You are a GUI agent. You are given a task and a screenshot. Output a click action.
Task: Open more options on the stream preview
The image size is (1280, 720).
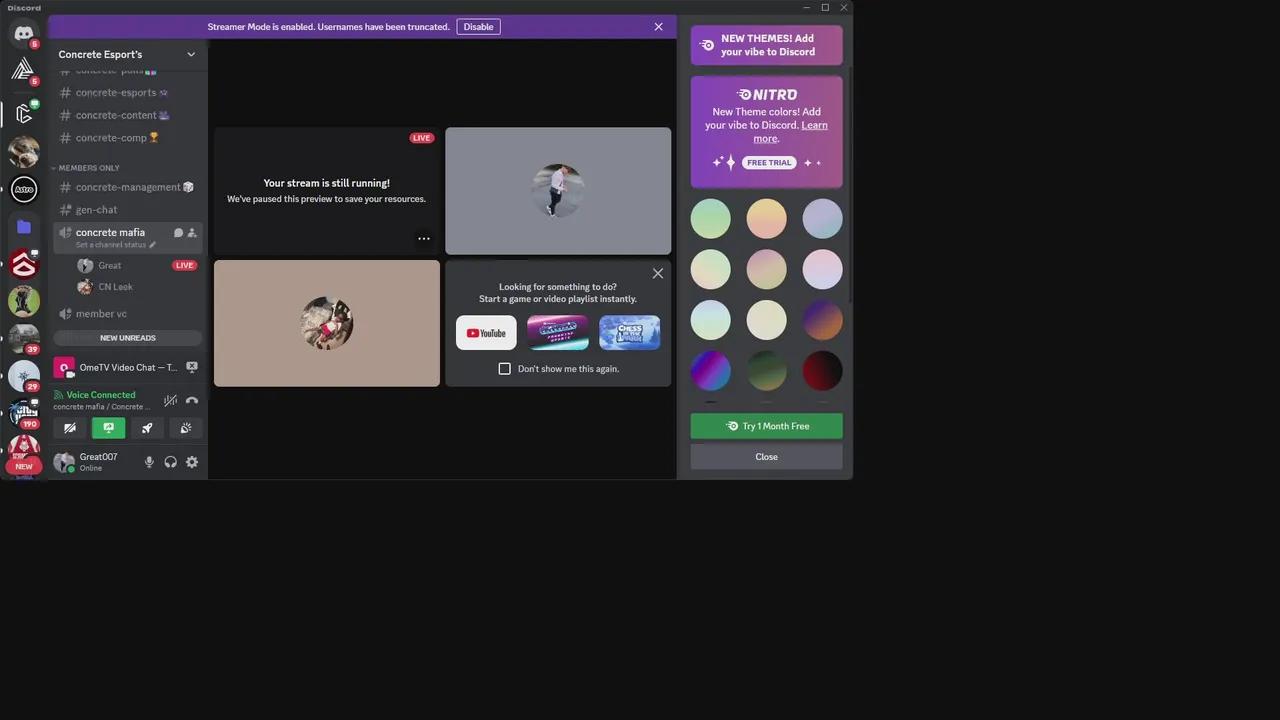[424, 239]
